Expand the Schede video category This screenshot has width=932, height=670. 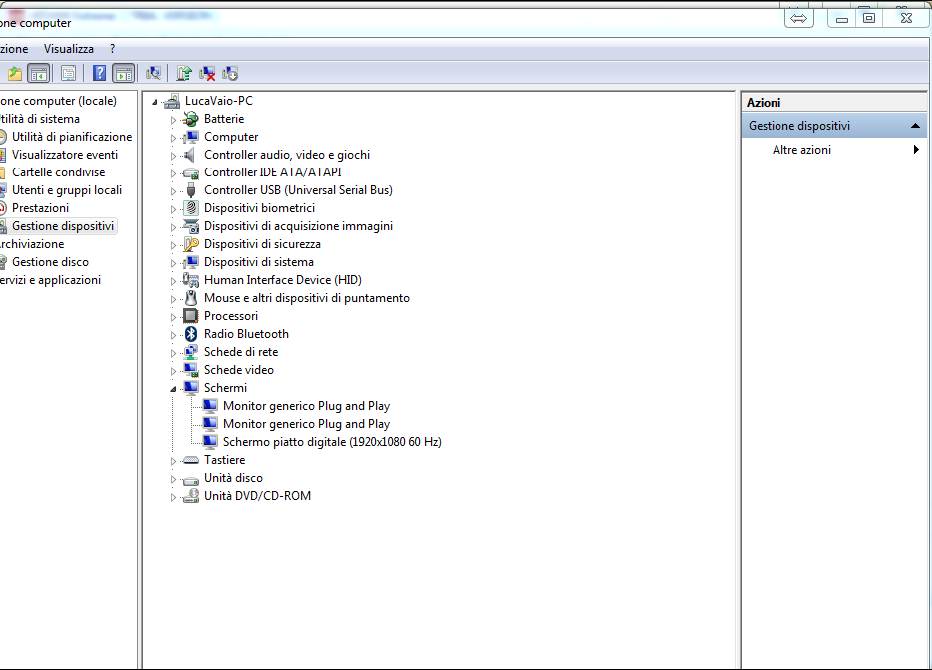[173, 370]
